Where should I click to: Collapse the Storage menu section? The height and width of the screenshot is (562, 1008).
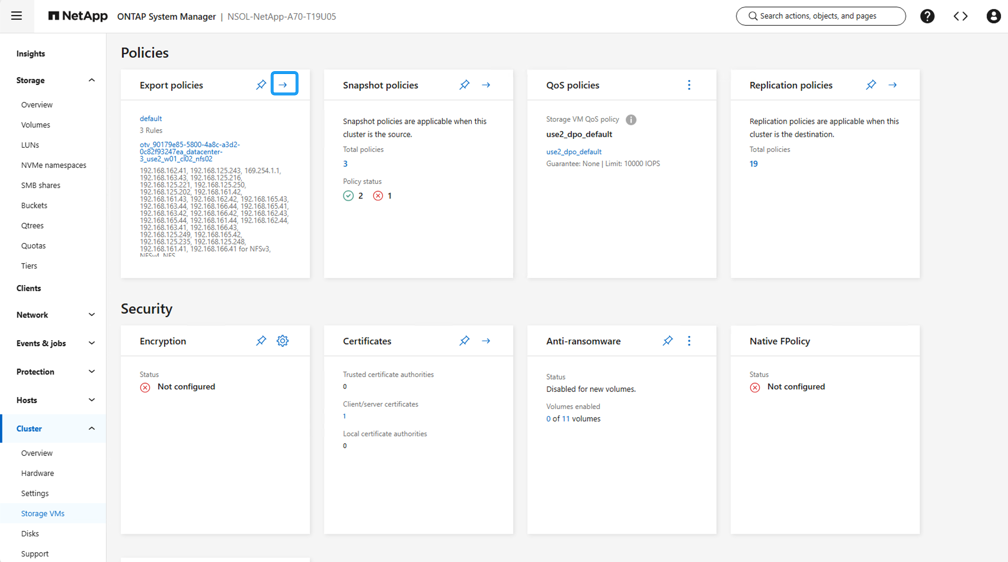point(92,80)
